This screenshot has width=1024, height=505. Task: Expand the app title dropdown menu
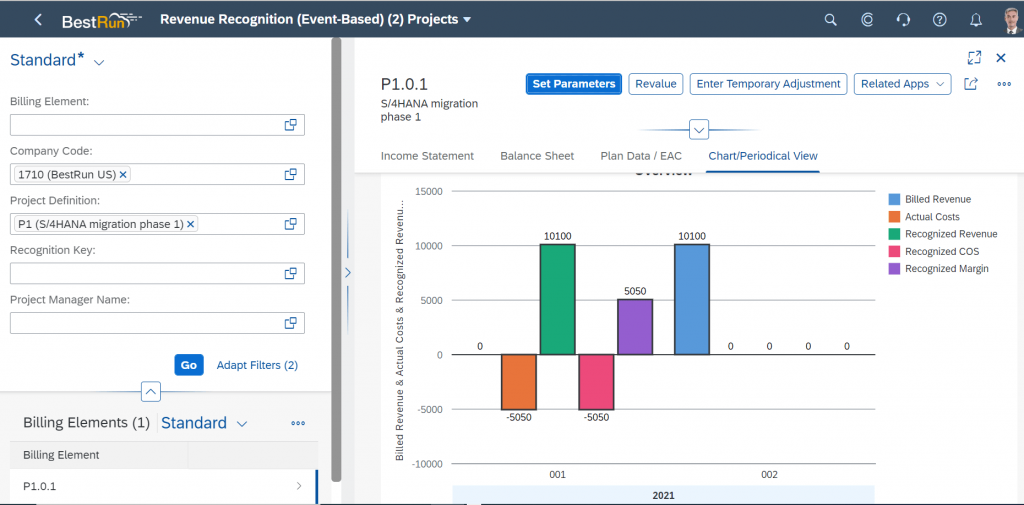[x=467, y=20]
